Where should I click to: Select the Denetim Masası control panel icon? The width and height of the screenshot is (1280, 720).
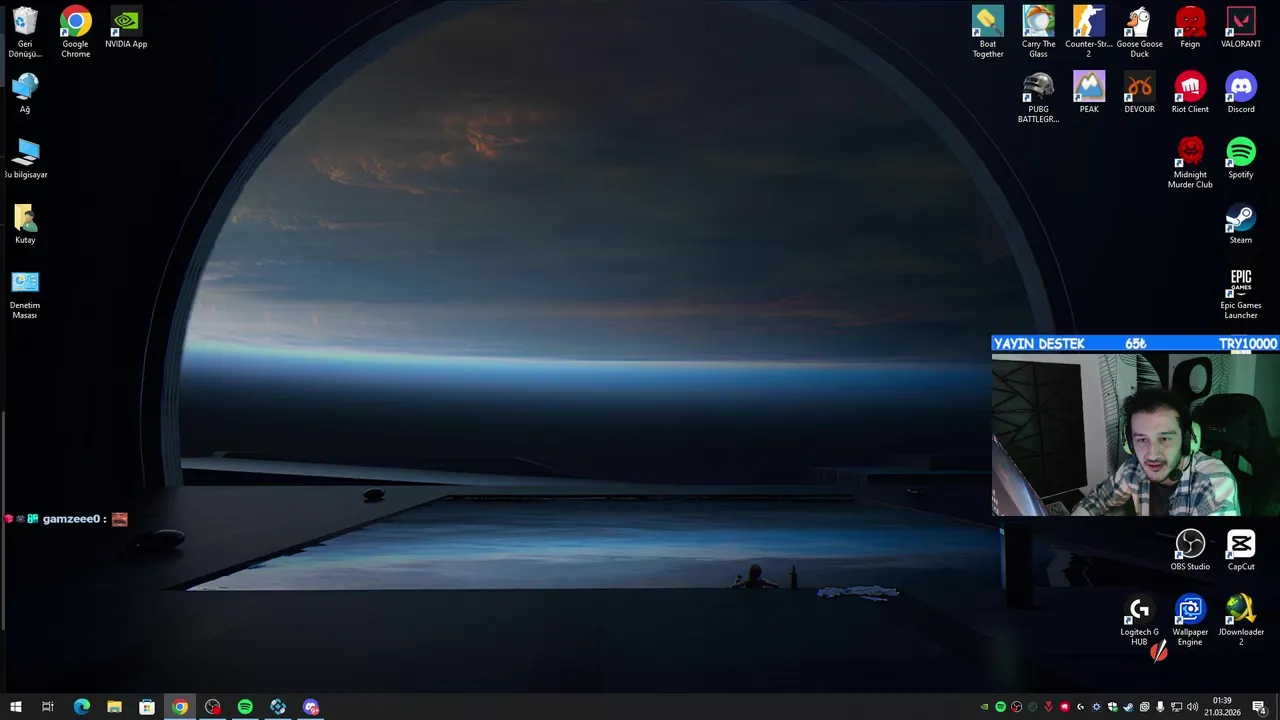25,294
